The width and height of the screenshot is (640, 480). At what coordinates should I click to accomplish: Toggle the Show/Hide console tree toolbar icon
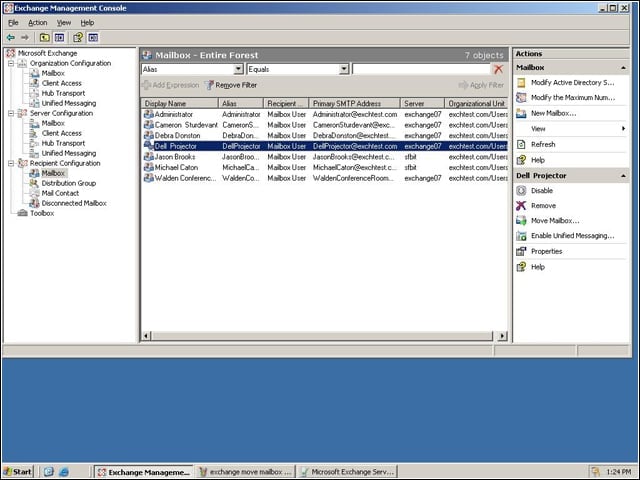(60, 38)
